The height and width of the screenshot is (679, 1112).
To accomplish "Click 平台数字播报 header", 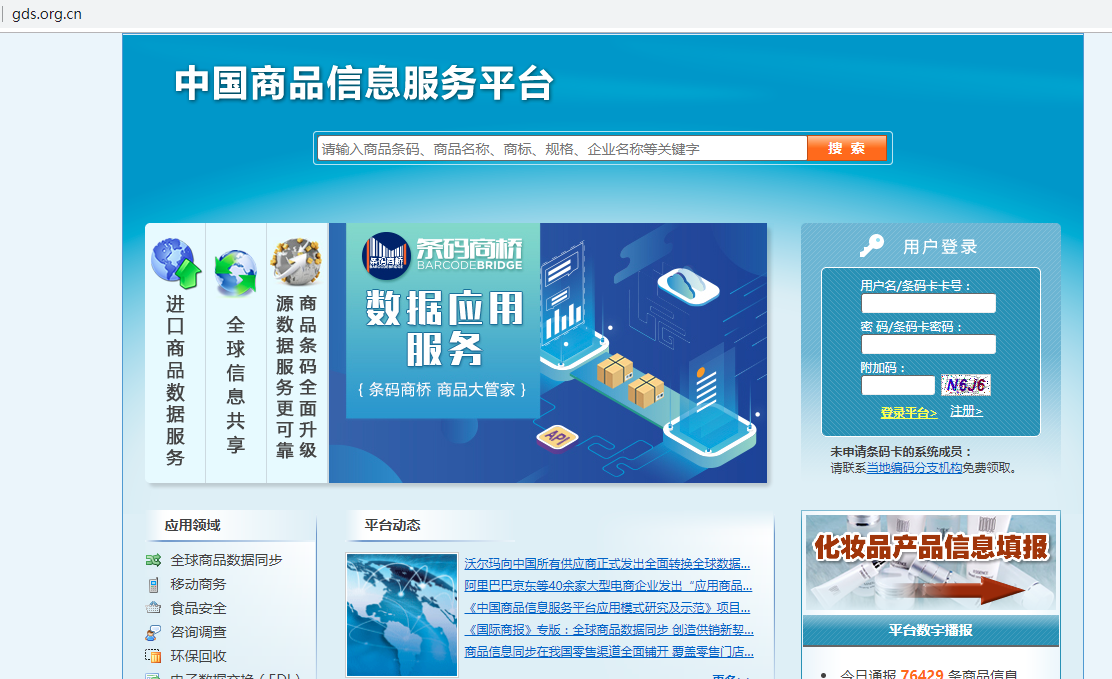I will tap(930, 630).
